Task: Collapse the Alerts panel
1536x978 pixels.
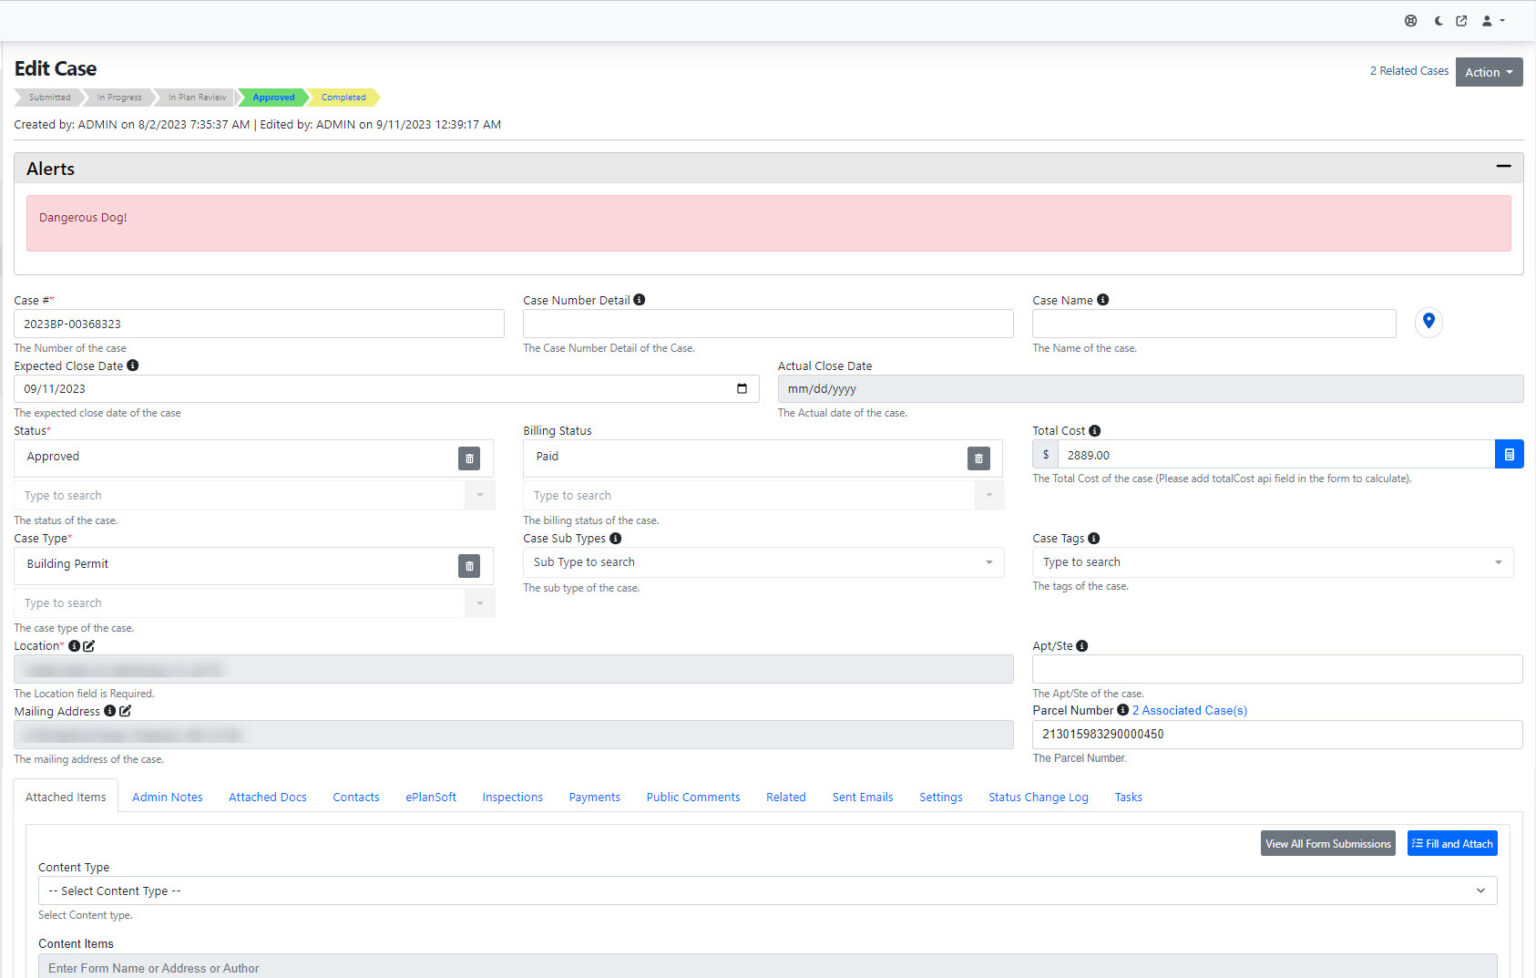Action: coord(1503,166)
